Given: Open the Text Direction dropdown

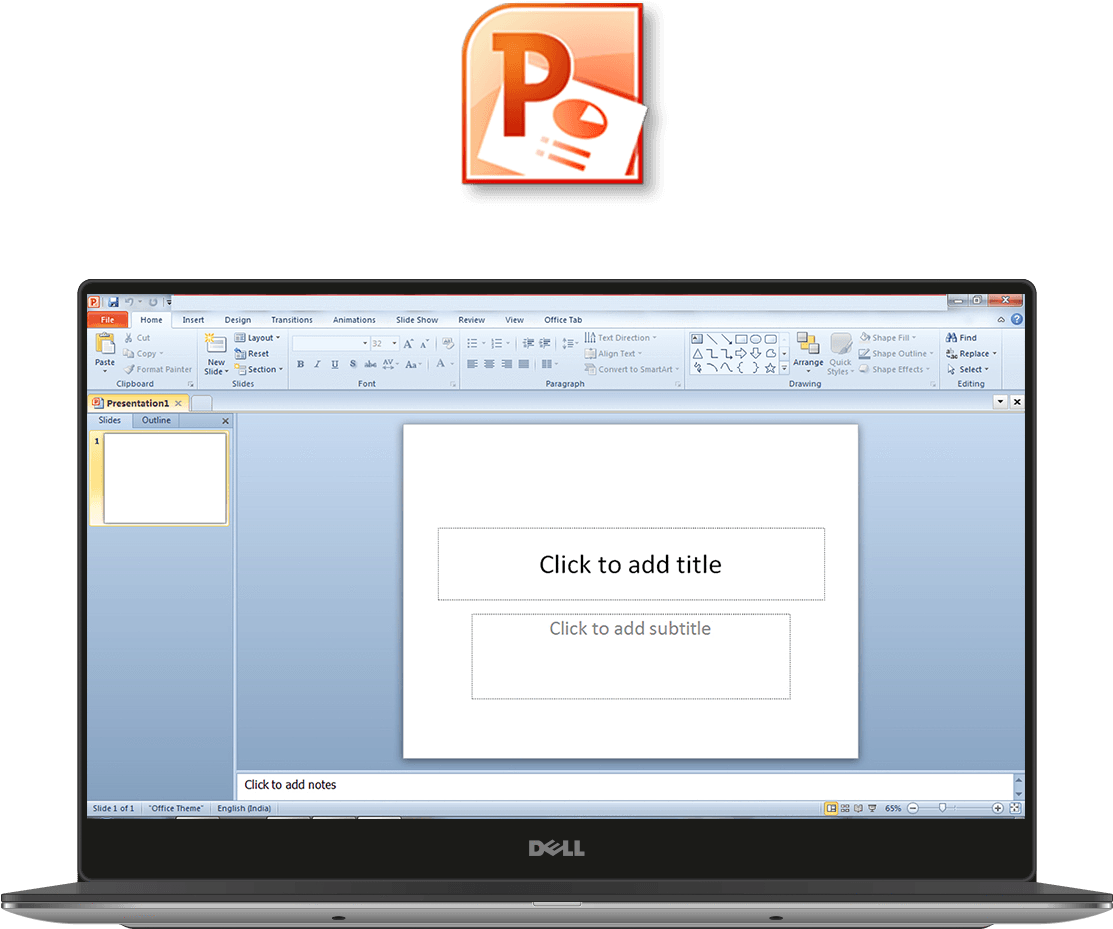Looking at the screenshot, I should 620,338.
